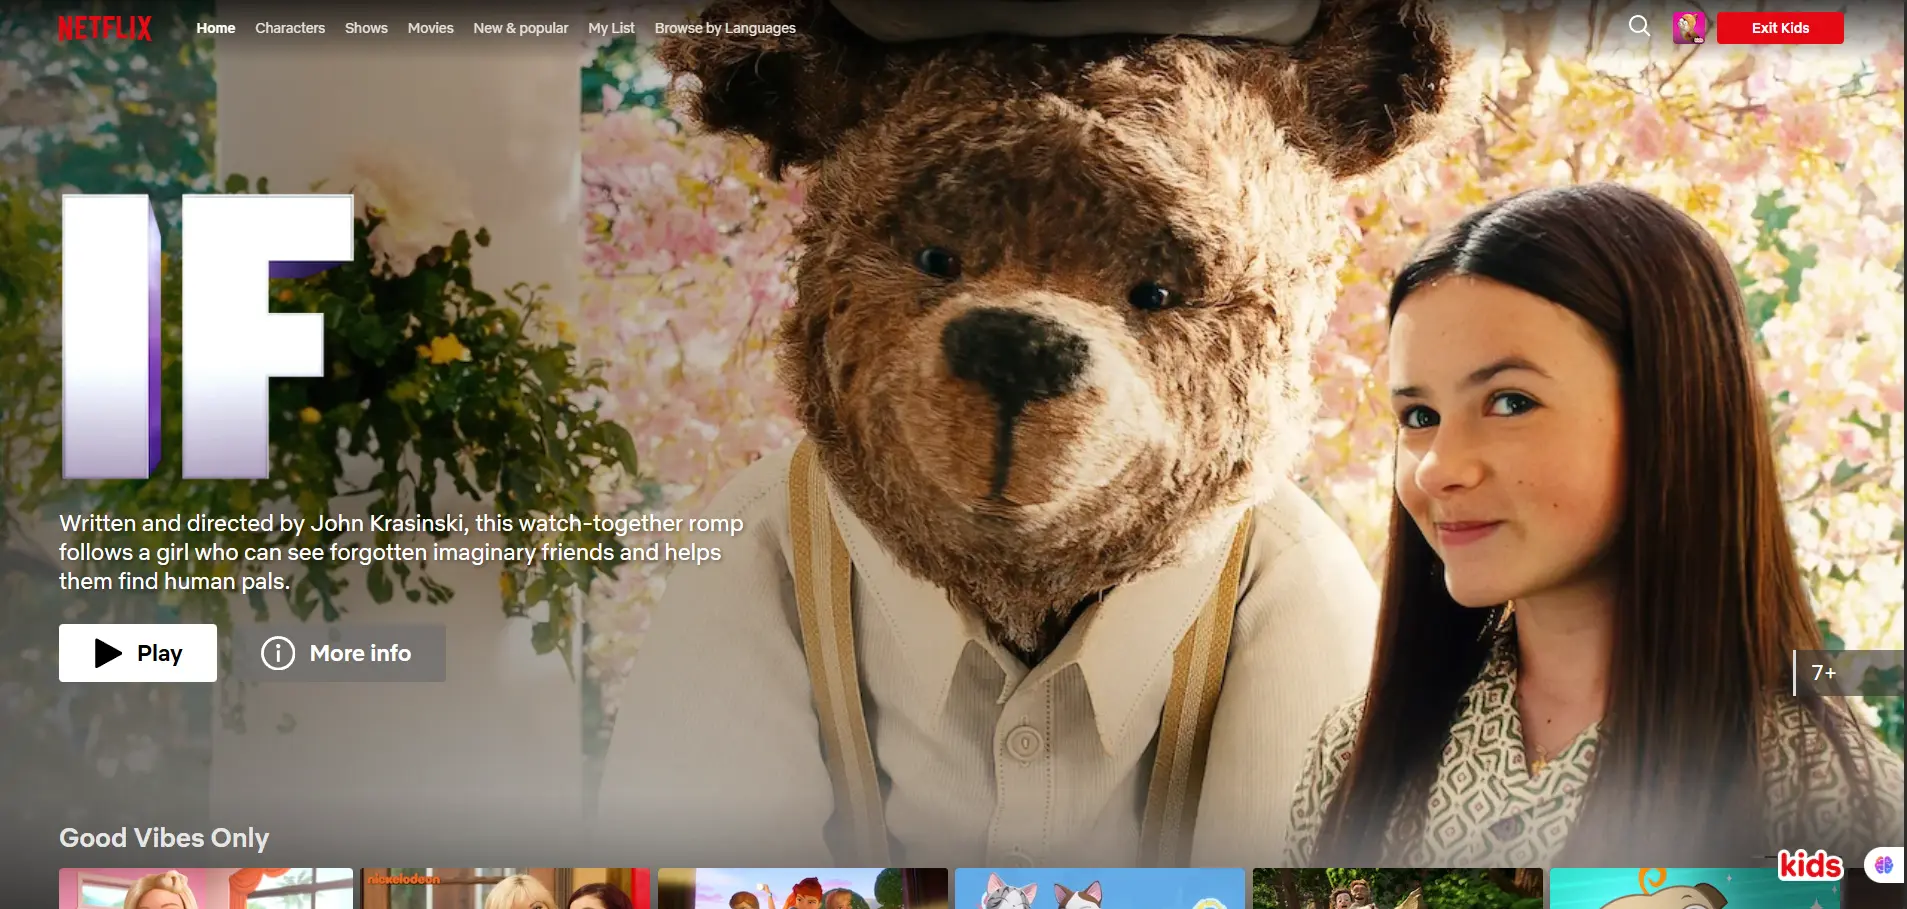Open the profile avatar menu
This screenshot has height=909, width=1907.
tap(1689, 28)
